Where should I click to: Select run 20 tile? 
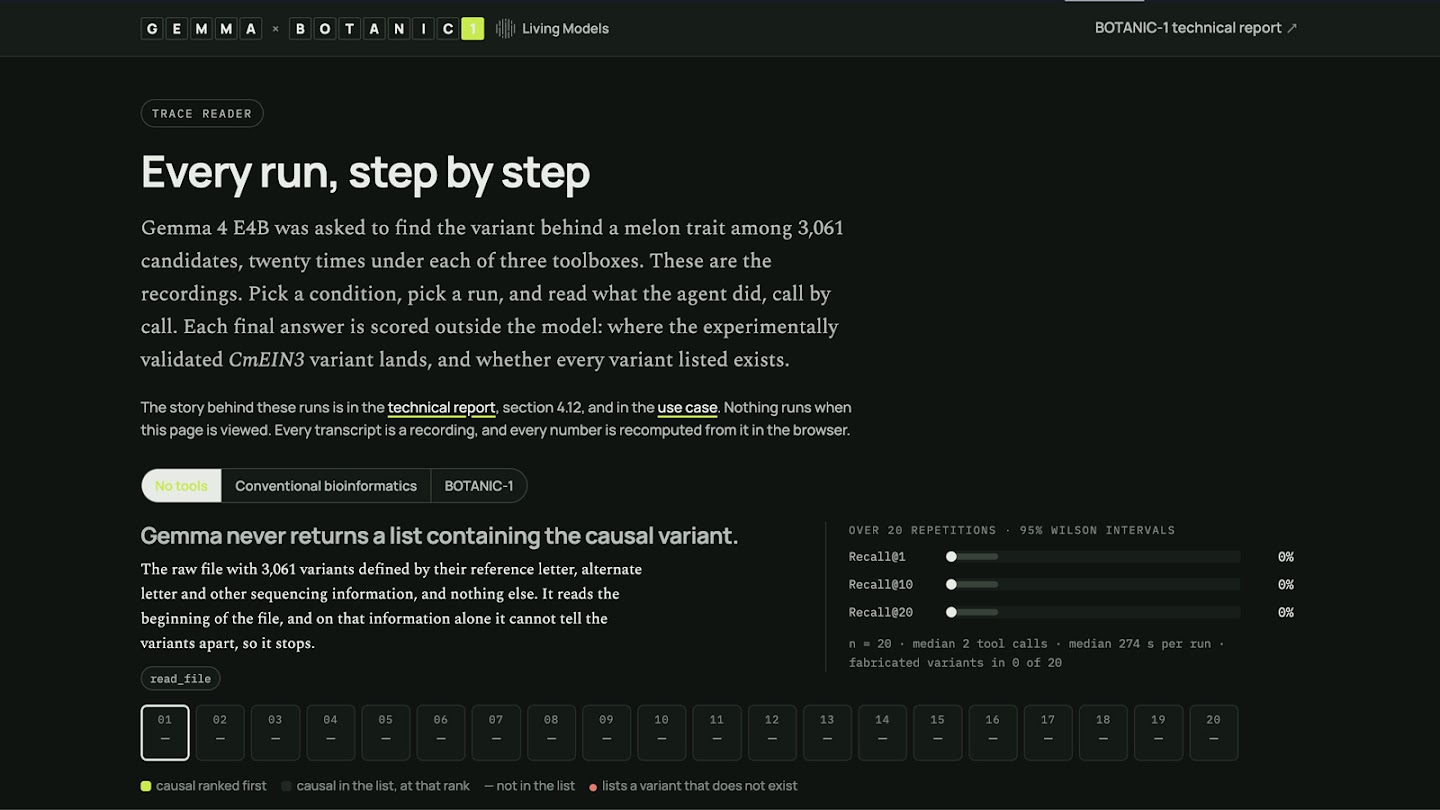pyautogui.click(x=1214, y=732)
